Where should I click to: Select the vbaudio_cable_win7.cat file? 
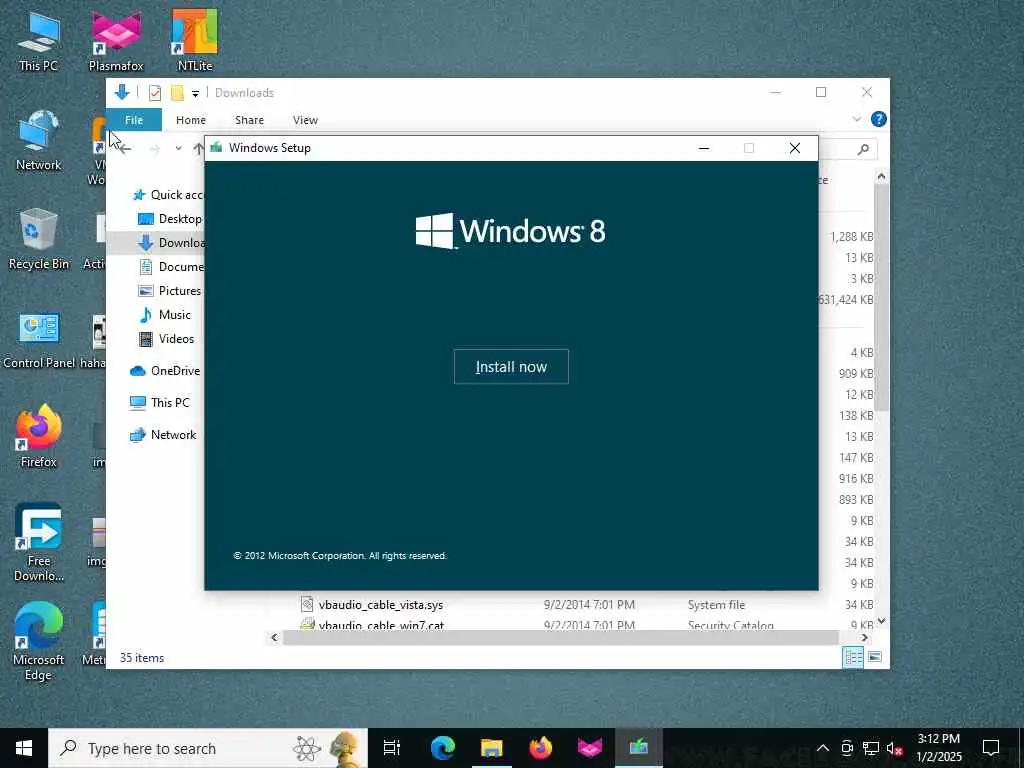[x=381, y=625]
